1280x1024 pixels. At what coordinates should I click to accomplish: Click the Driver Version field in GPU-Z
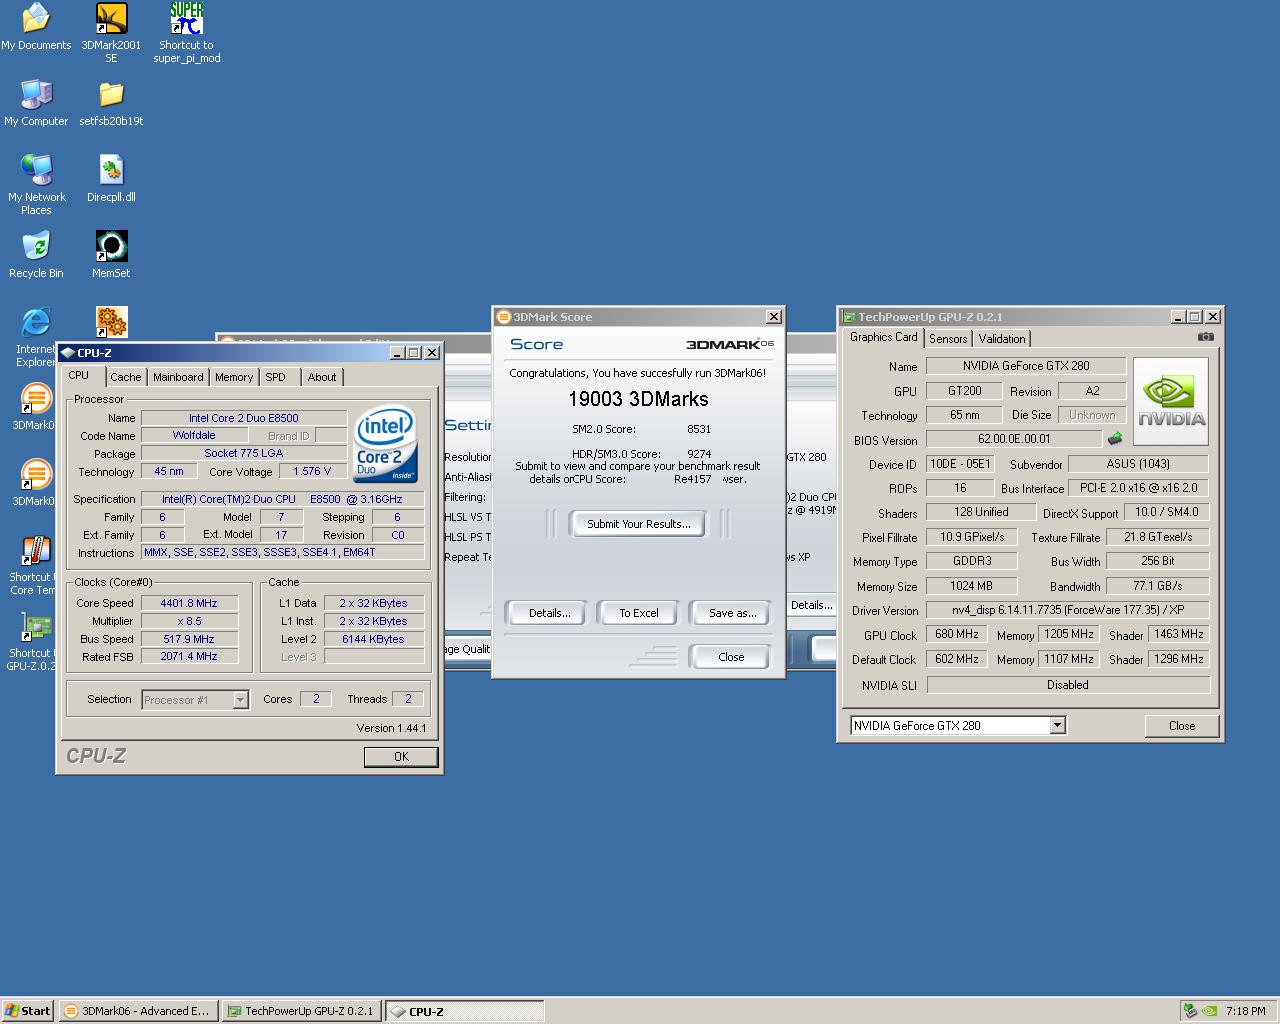pos(1068,610)
